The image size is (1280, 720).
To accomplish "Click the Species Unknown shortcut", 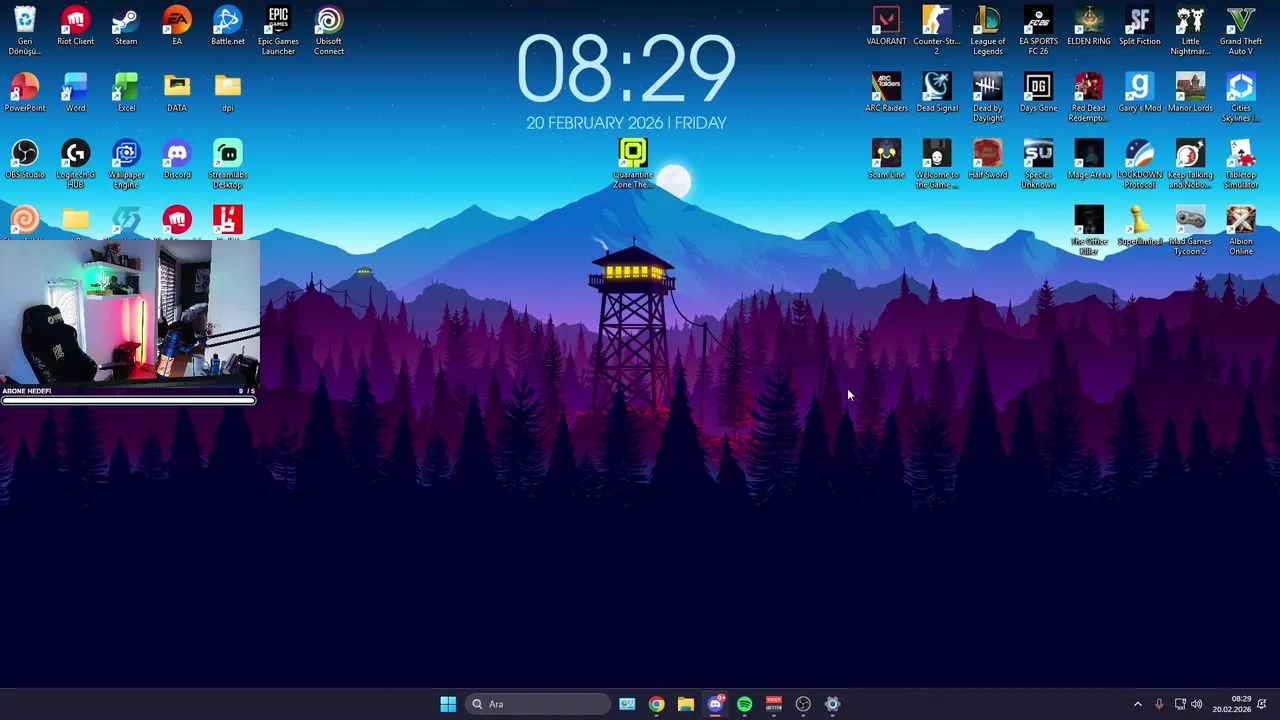I will pos(1038,164).
